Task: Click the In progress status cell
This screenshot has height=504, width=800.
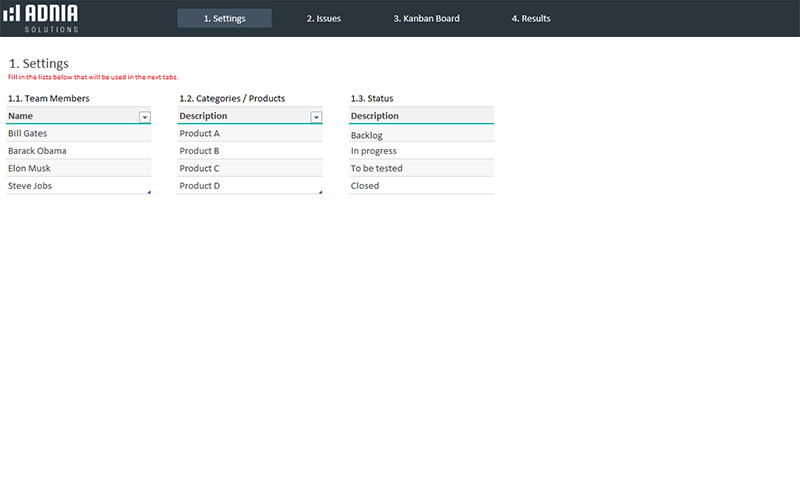Action: click(421, 151)
